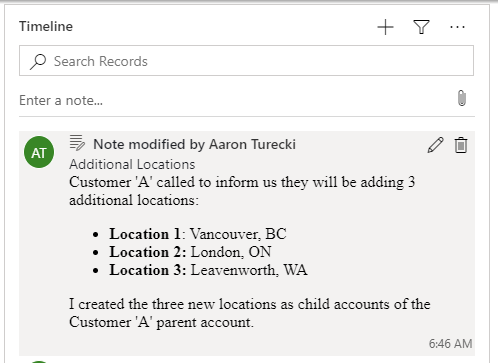The image size is (498, 363).
Task: Click into the Enter a note field
Action: (233, 100)
